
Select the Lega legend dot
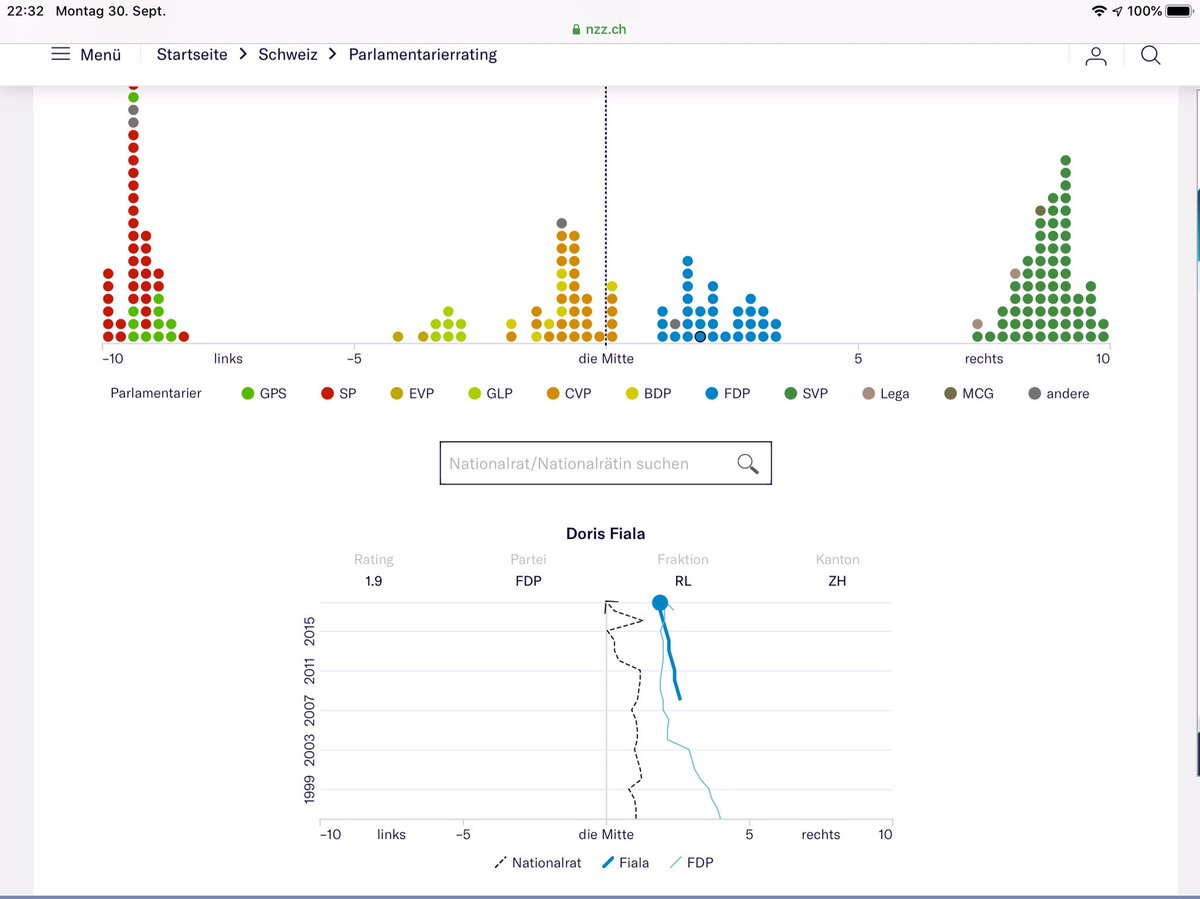point(869,394)
